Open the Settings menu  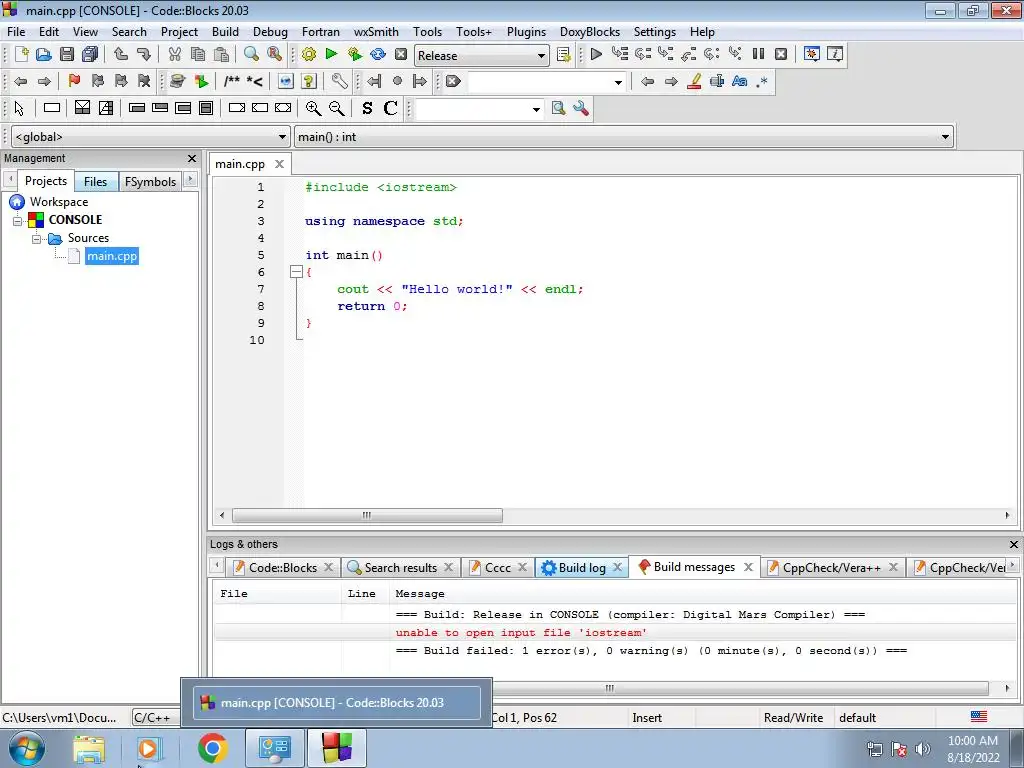[x=654, y=31]
